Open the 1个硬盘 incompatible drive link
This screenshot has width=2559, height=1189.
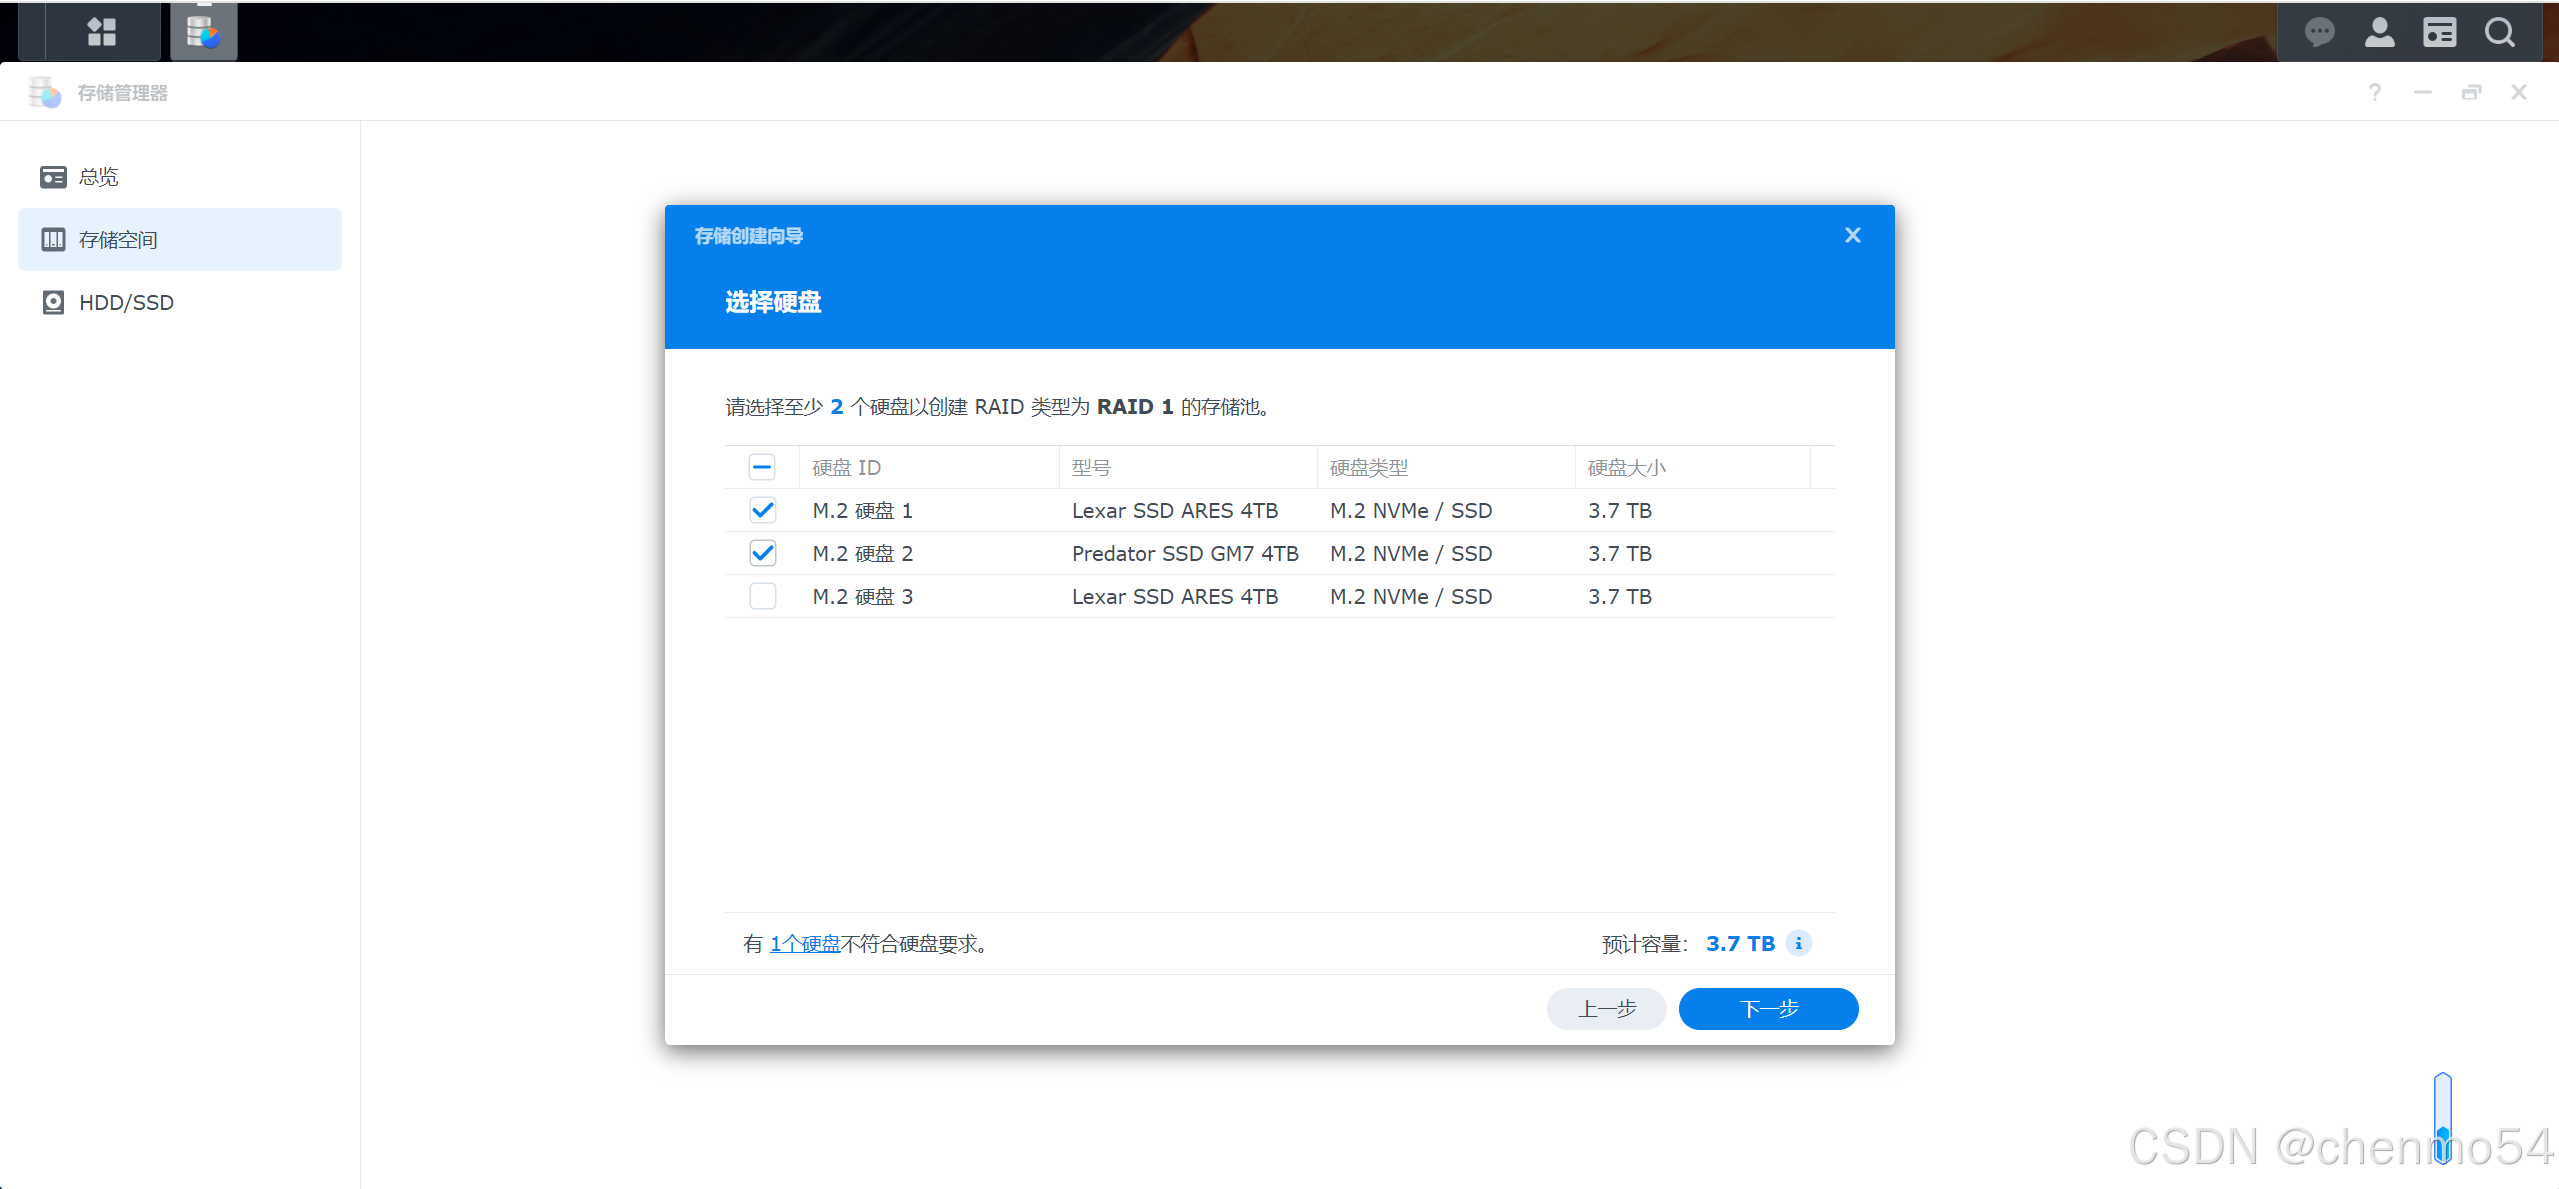[805, 944]
